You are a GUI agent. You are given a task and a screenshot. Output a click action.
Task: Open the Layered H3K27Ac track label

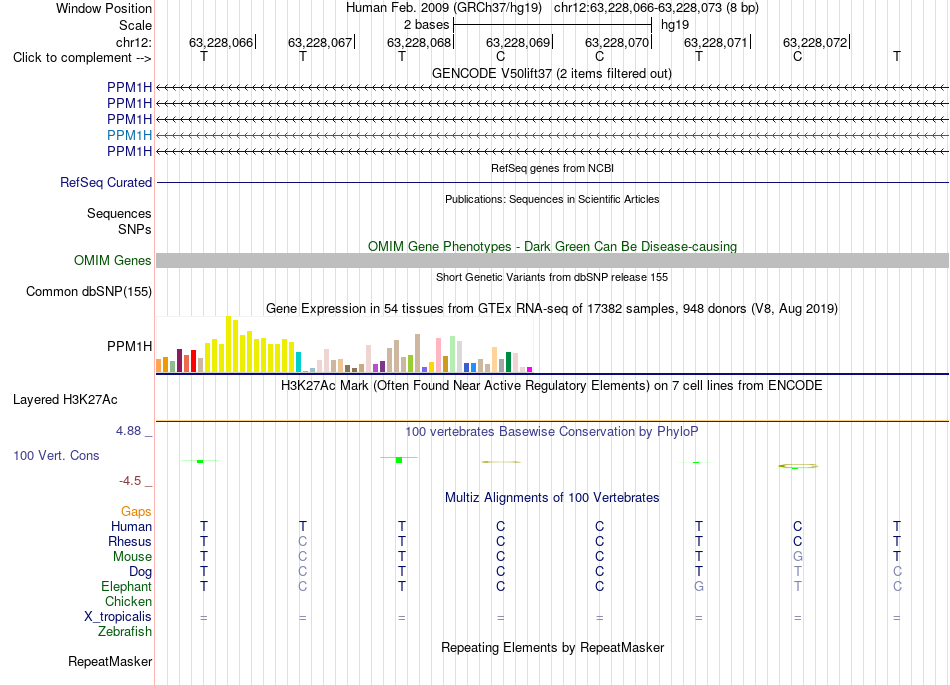coord(65,400)
